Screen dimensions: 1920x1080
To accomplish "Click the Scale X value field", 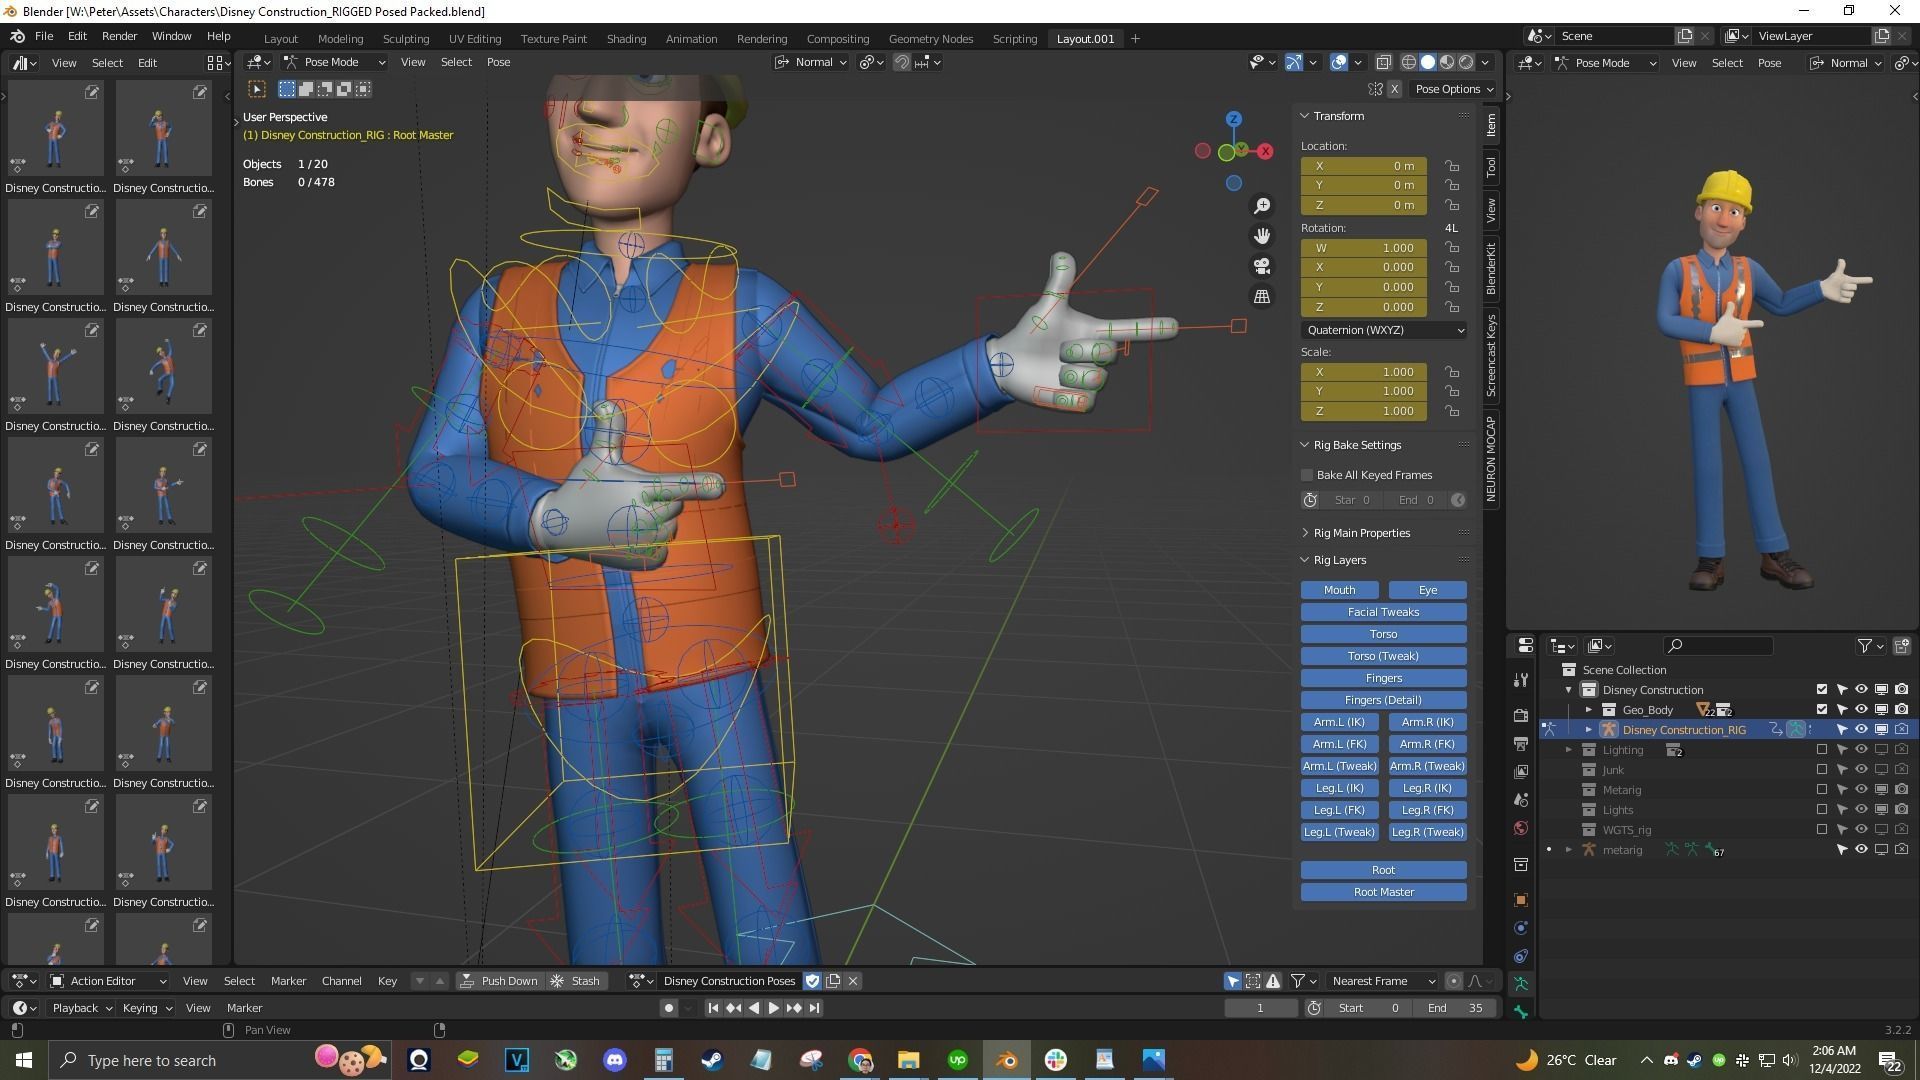I will click(x=1363, y=372).
